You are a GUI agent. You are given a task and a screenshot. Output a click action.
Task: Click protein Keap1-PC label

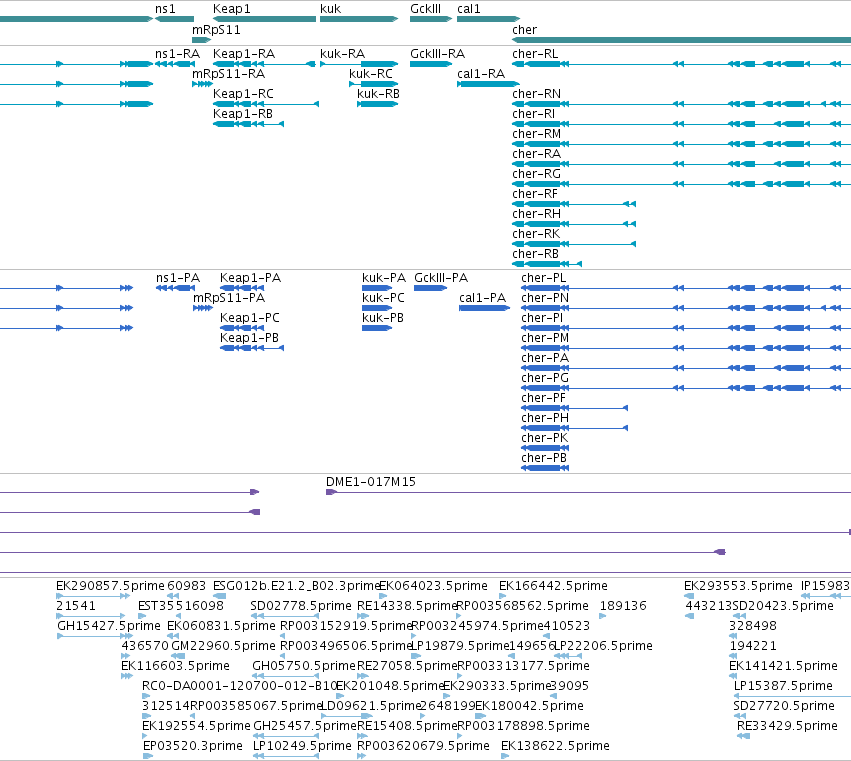[x=250, y=318]
